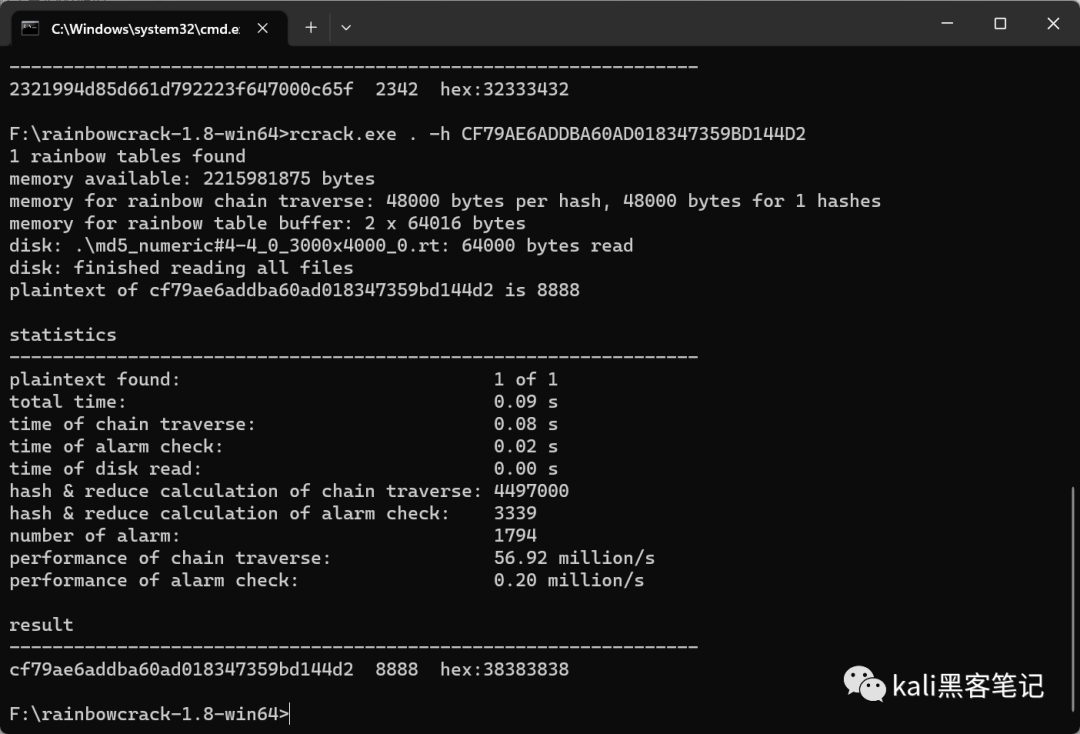Click '0.20 million/s' performance value
This screenshot has height=734, width=1080.
[569, 580]
